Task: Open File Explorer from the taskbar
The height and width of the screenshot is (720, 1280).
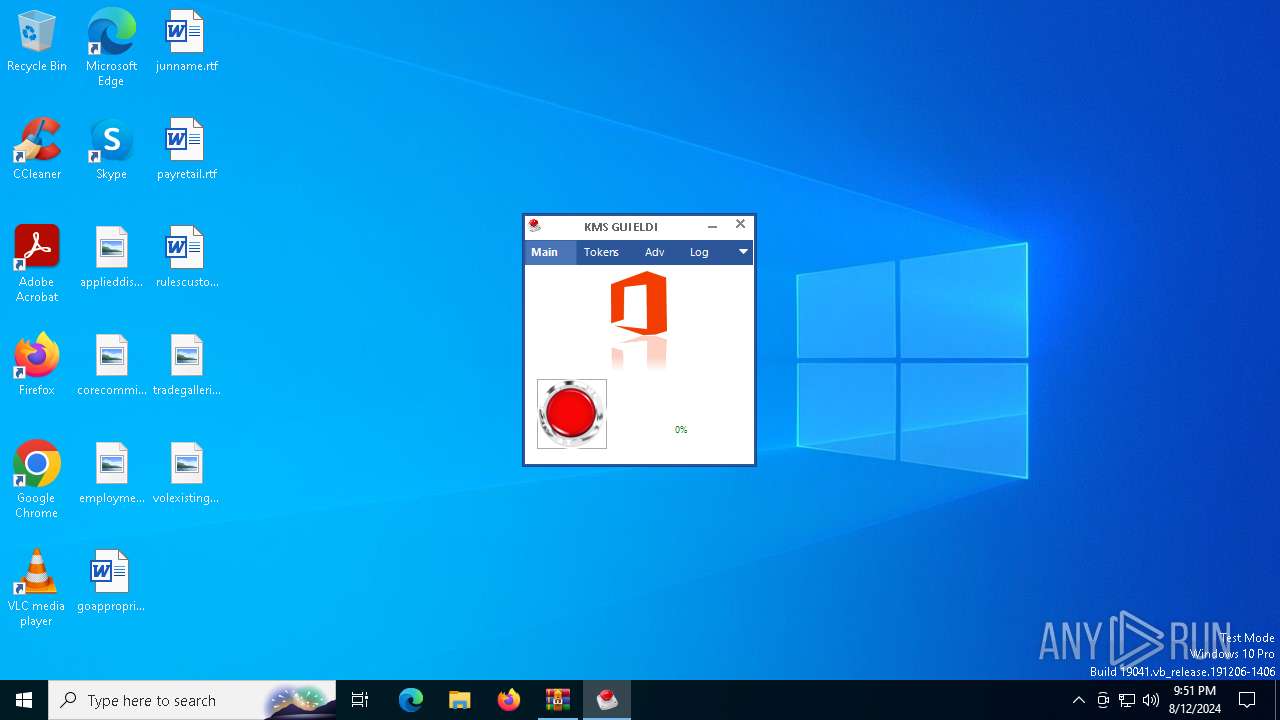Action: click(x=460, y=700)
